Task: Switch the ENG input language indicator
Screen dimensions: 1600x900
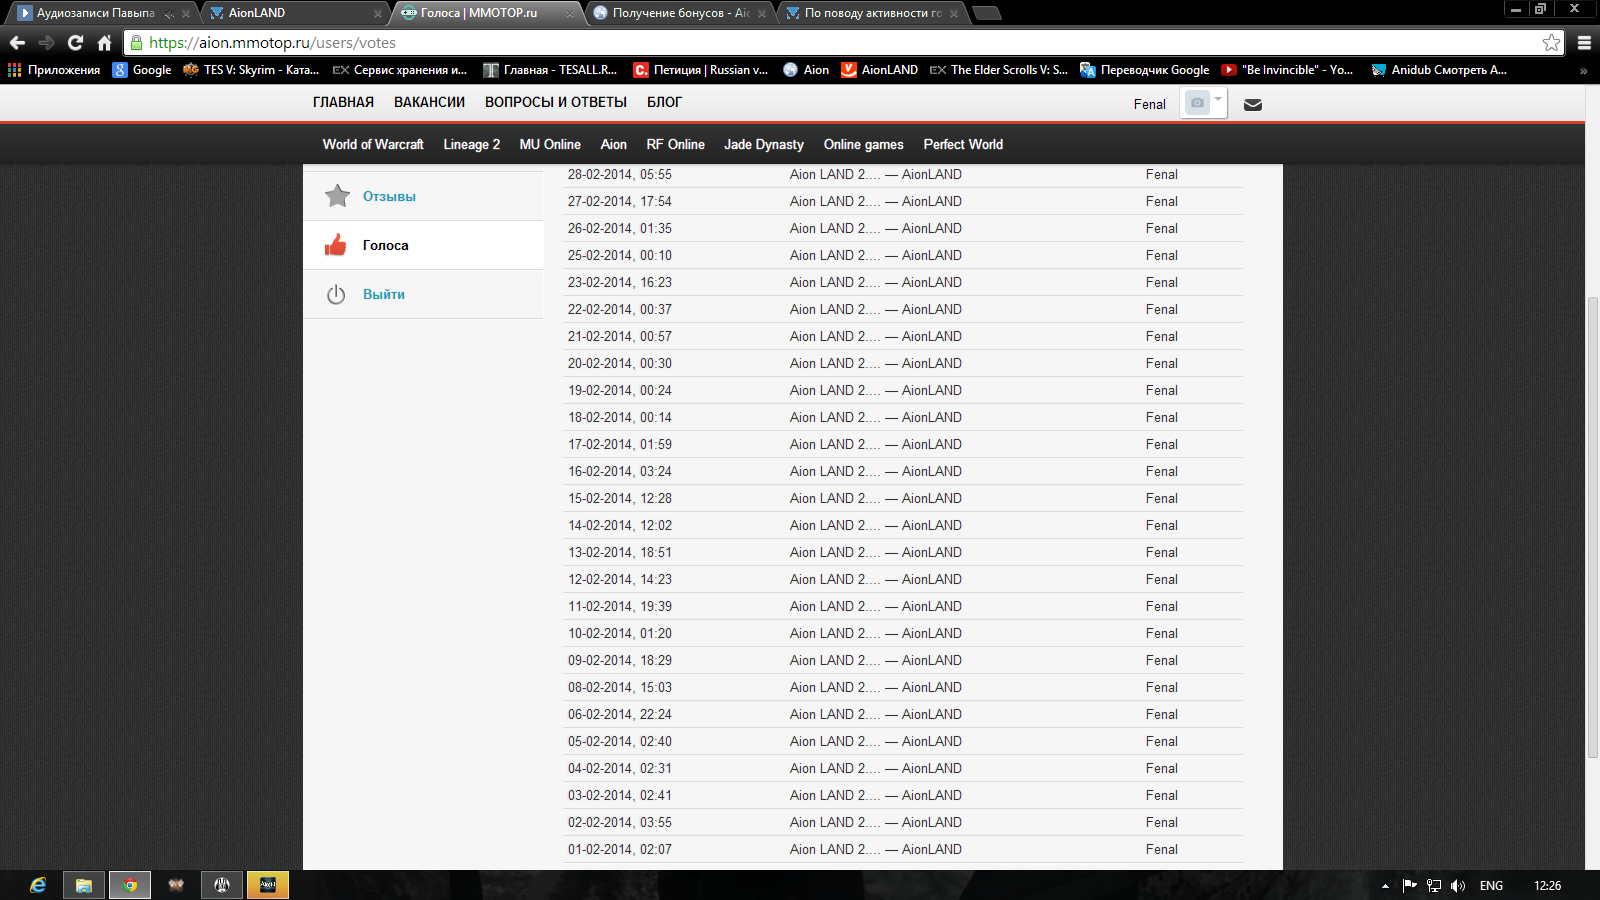Action: point(1491,886)
